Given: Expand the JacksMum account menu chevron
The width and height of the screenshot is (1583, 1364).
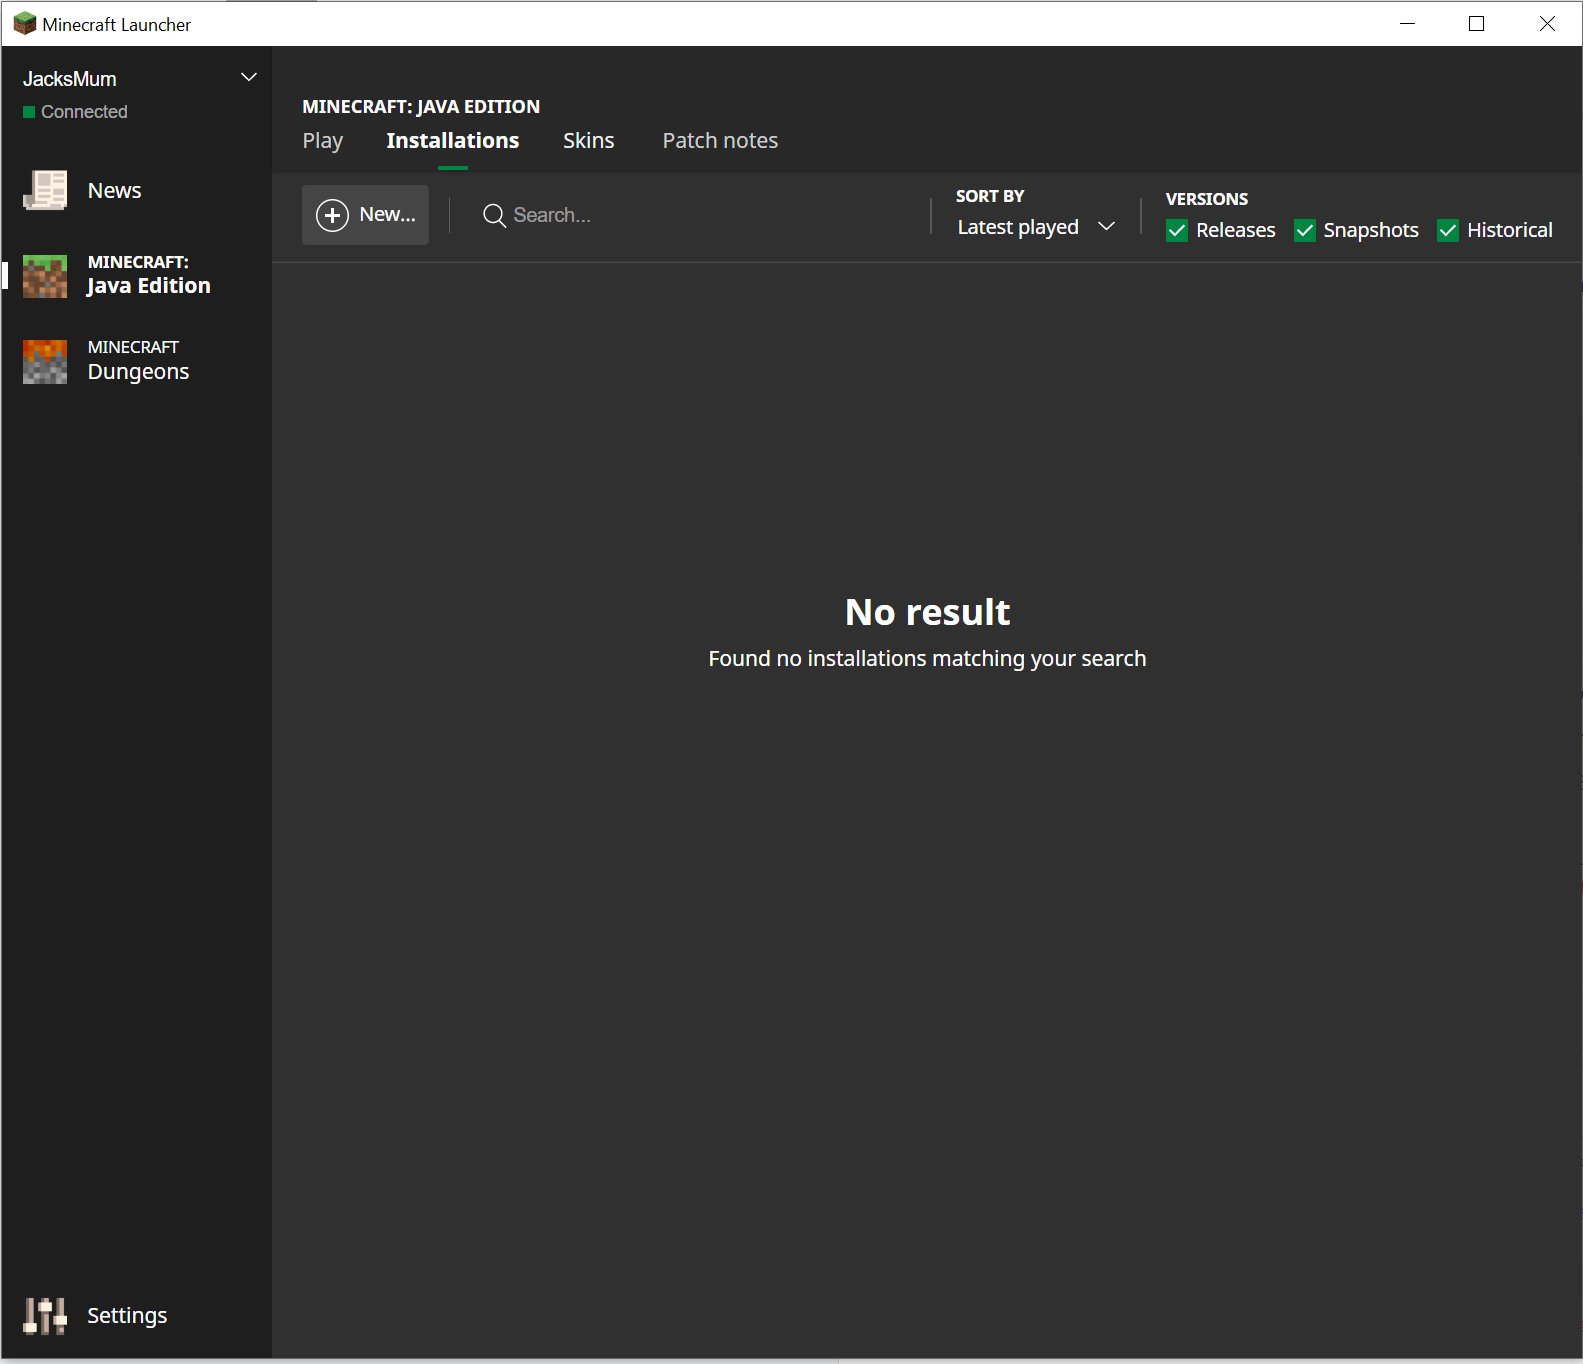Looking at the screenshot, I should pos(249,77).
